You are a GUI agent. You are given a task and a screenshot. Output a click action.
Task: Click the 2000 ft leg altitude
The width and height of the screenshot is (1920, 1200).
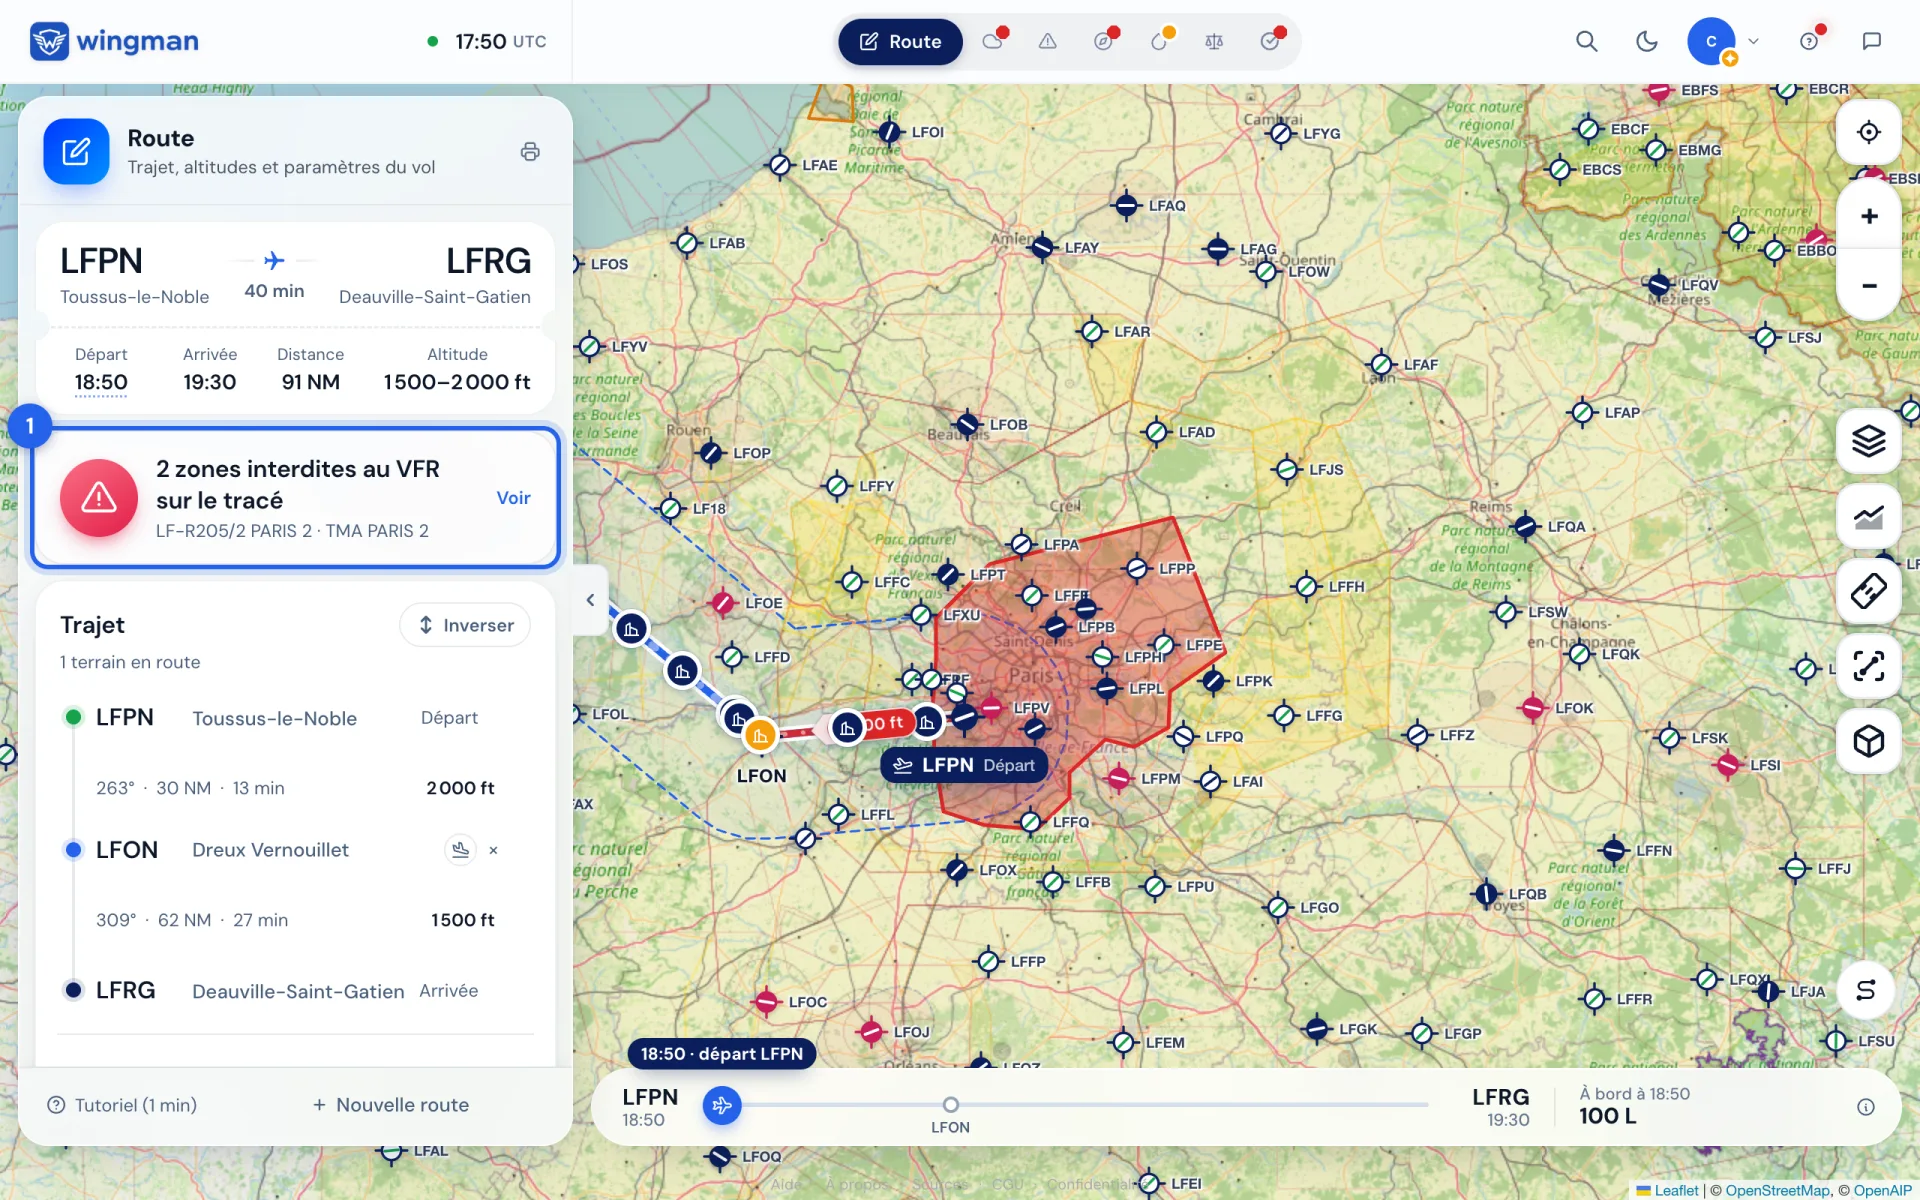coord(460,788)
